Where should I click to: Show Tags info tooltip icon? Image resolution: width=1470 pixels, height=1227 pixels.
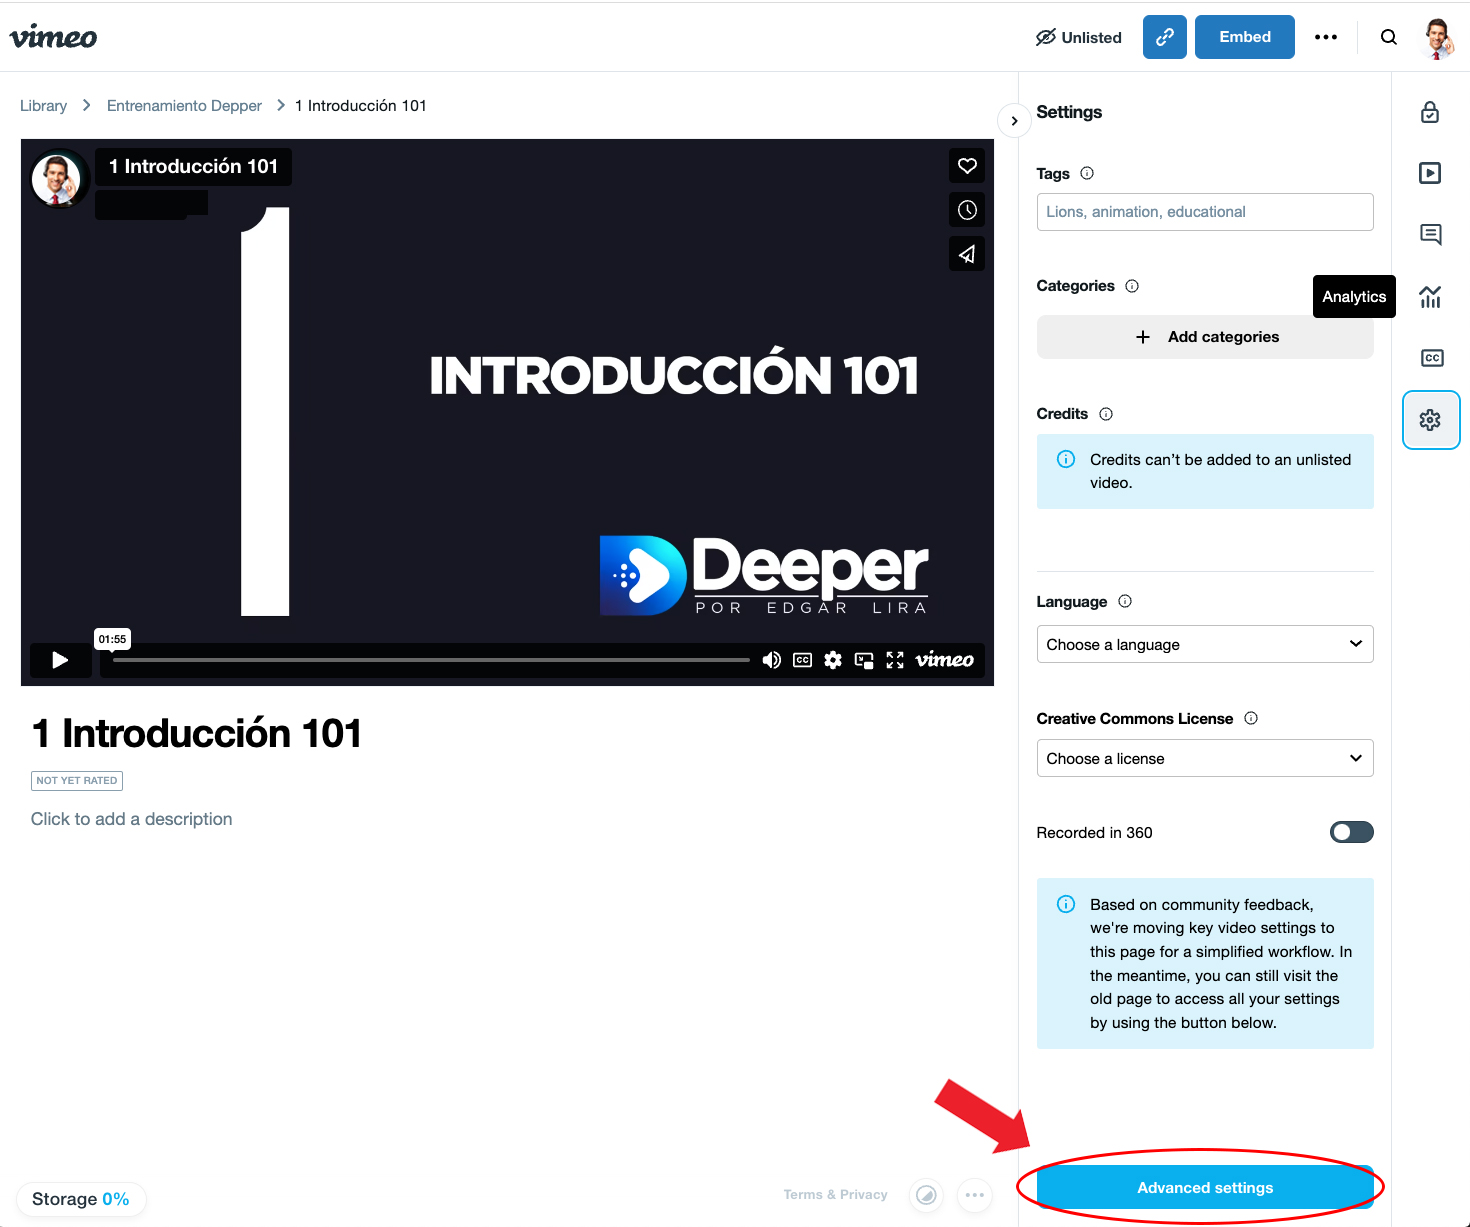tap(1087, 173)
